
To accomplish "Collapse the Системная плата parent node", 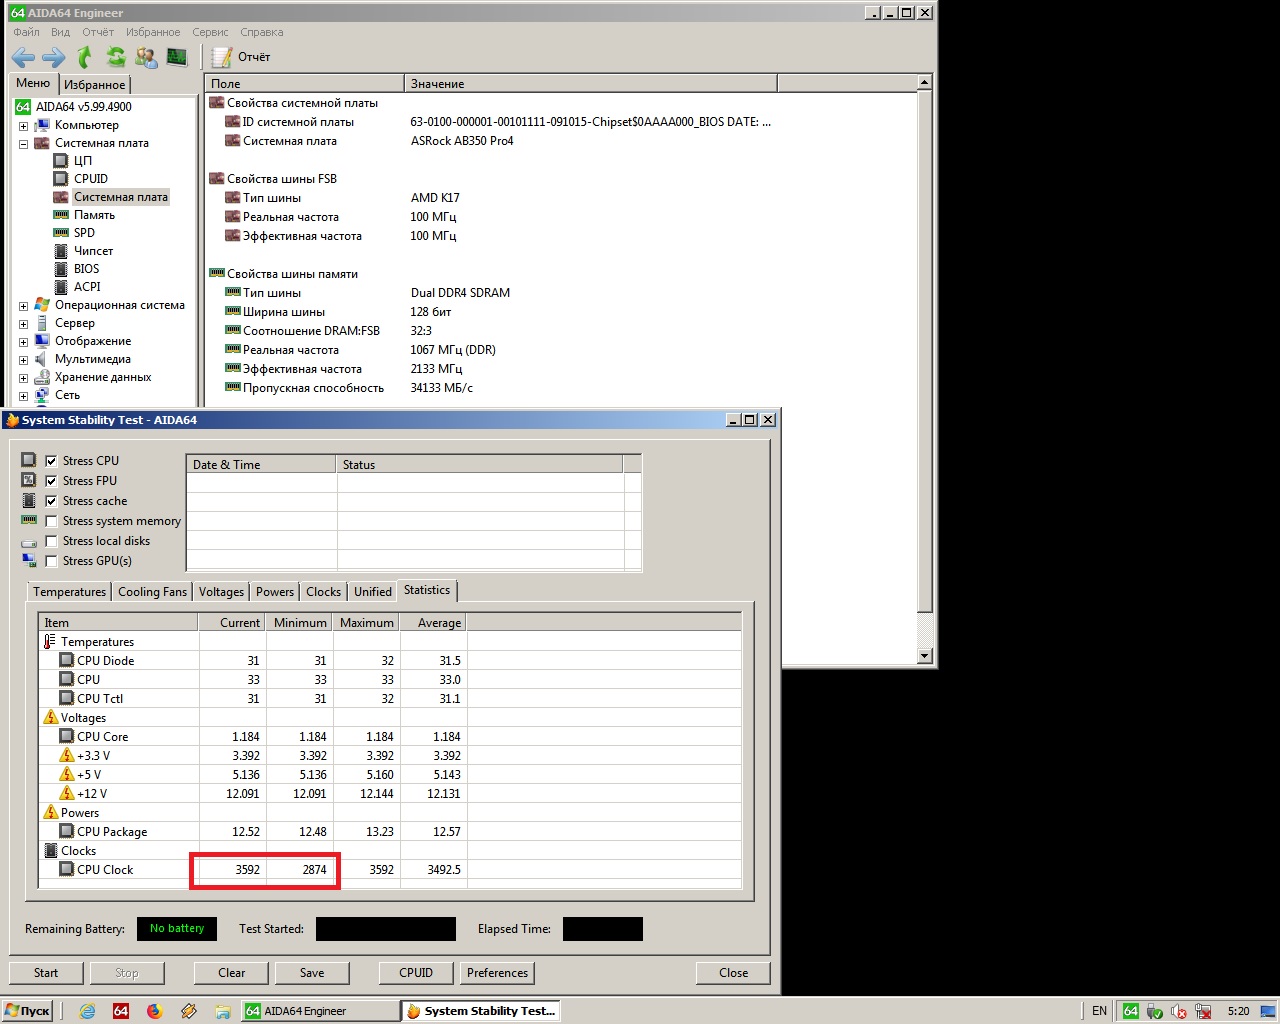I will [x=23, y=144].
